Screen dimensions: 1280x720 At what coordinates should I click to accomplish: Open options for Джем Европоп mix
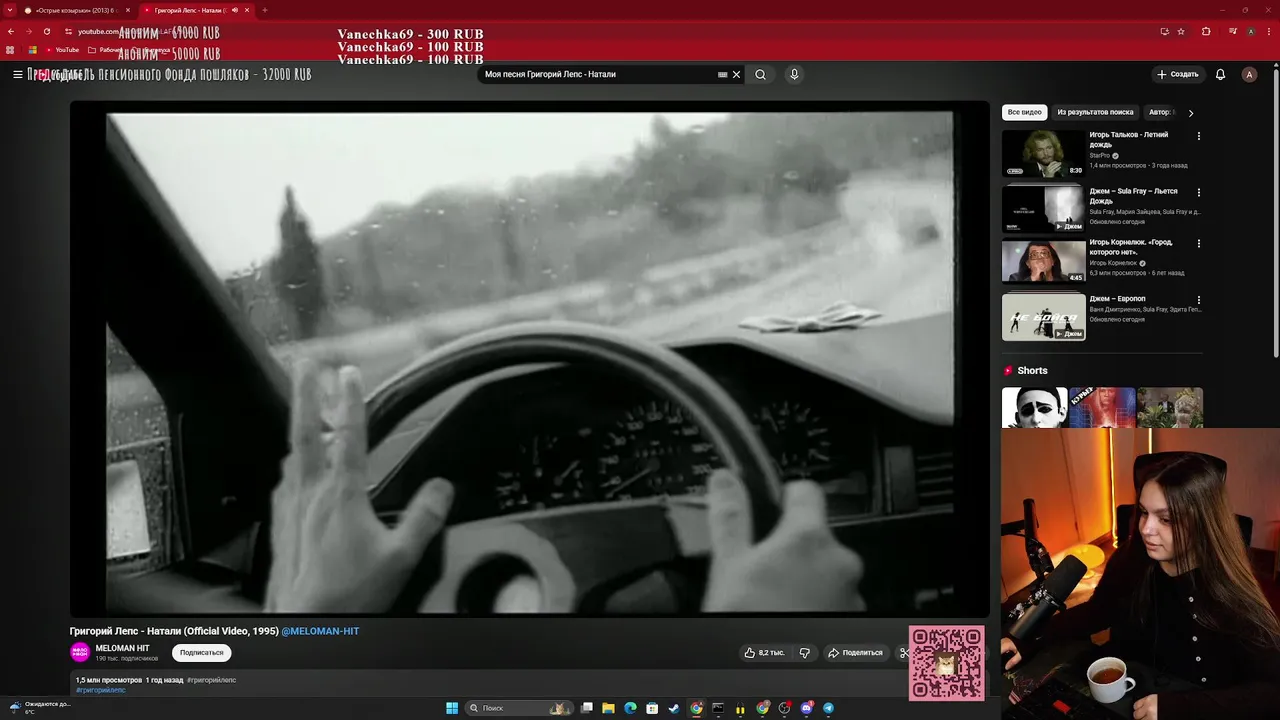click(x=1198, y=300)
